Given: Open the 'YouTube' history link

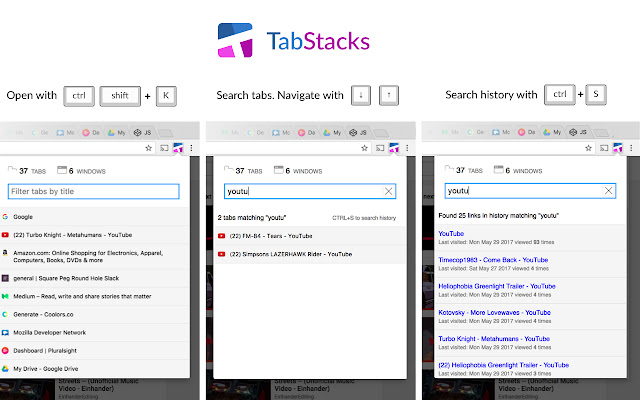Looking at the screenshot, I should click(451, 233).
